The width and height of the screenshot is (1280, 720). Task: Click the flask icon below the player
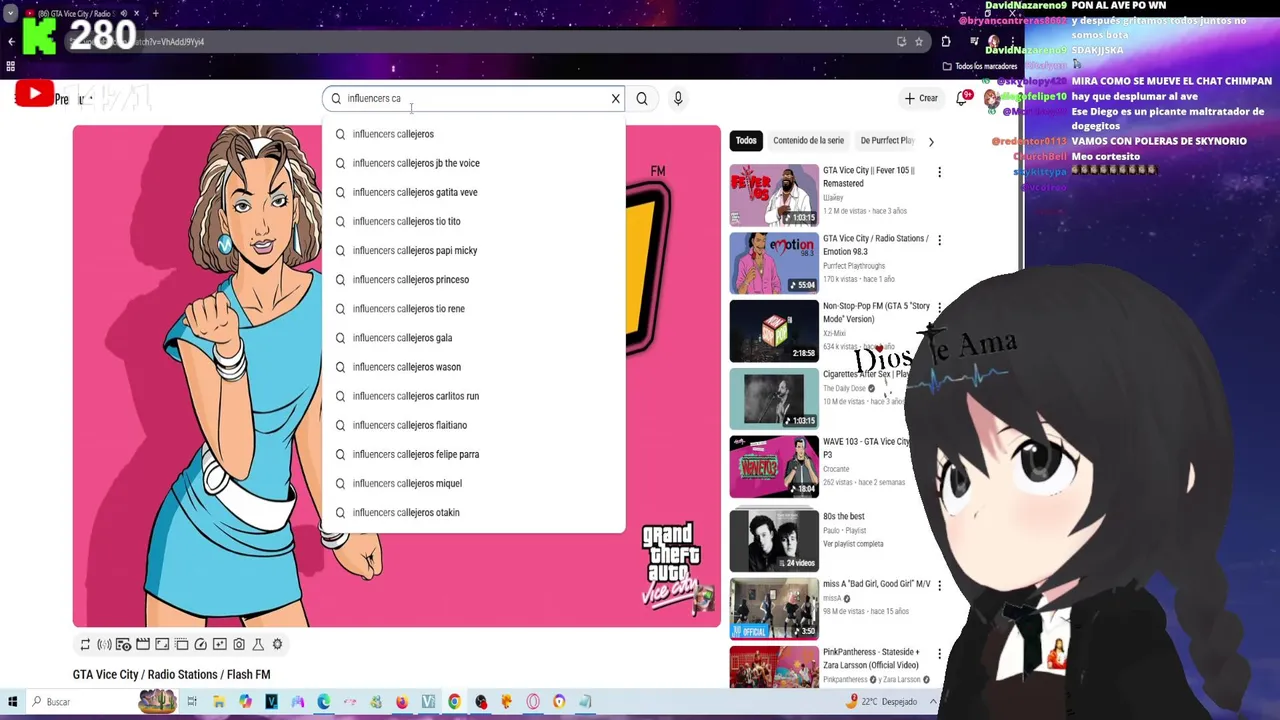[258, 644]
